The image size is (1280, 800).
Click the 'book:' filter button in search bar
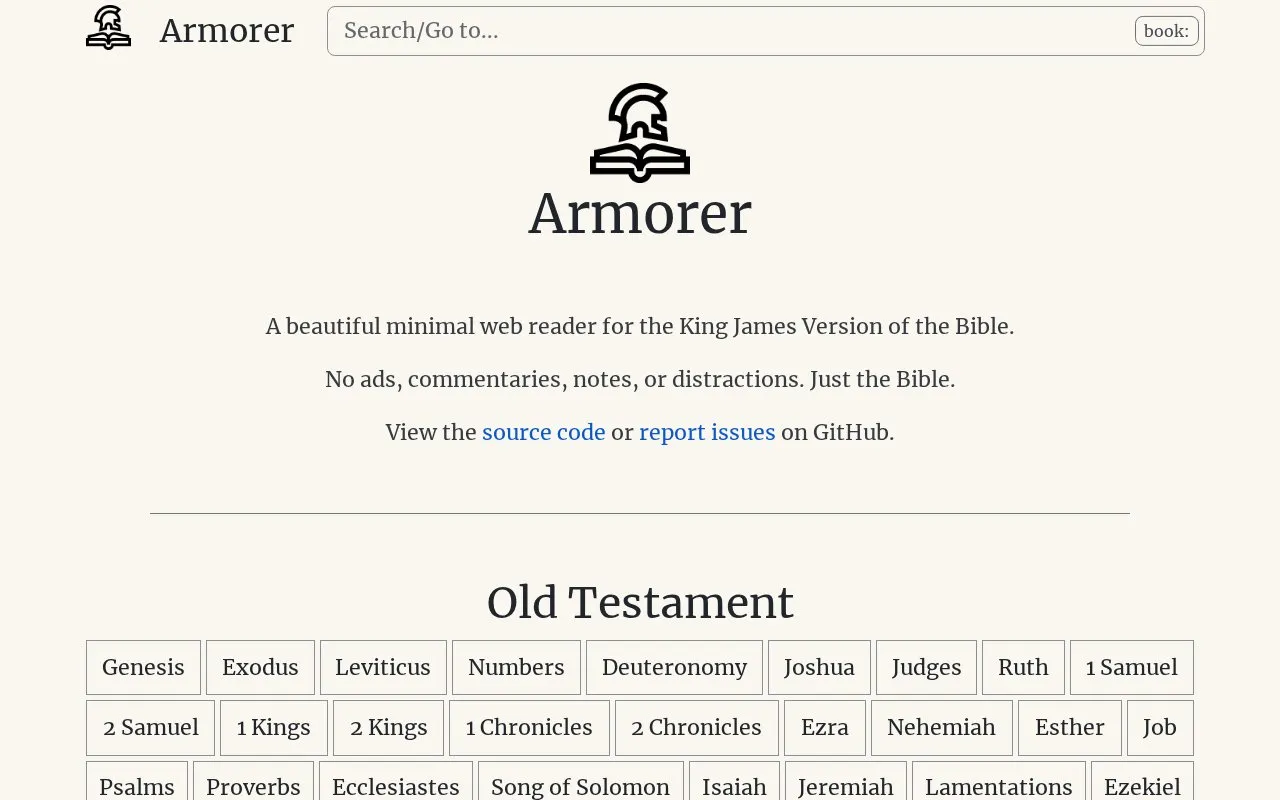[1167, 31]
